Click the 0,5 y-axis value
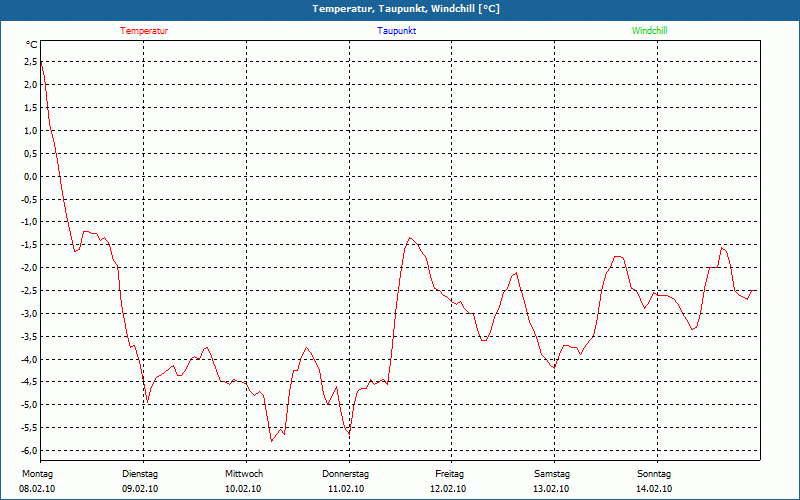 pos(31,154)
